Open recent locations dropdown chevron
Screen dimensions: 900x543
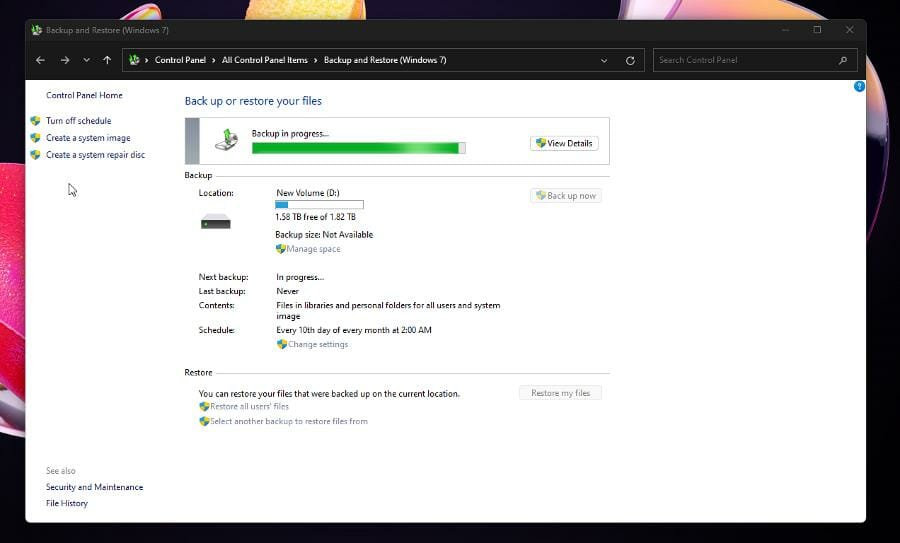(86, 60)
